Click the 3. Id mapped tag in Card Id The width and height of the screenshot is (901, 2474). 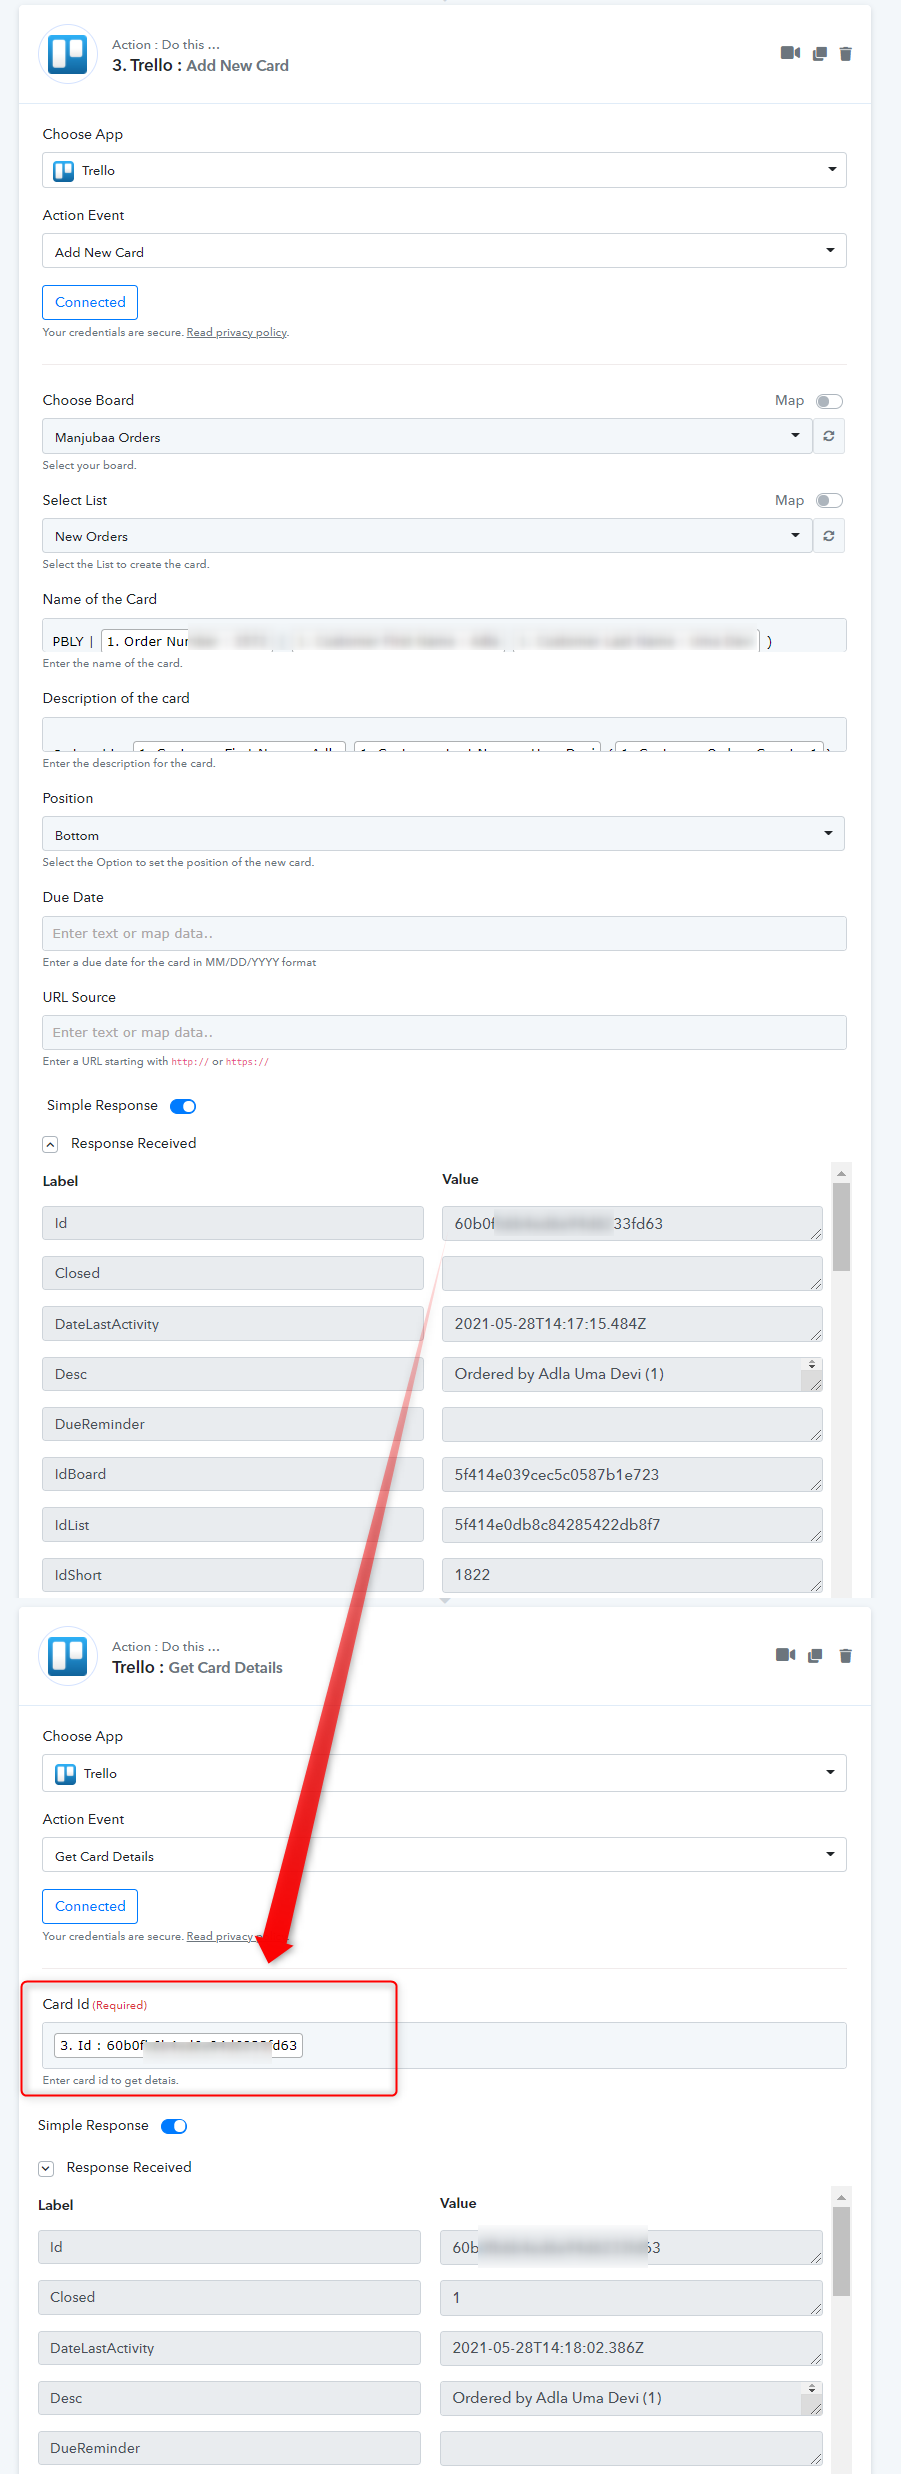(178, 2045)
